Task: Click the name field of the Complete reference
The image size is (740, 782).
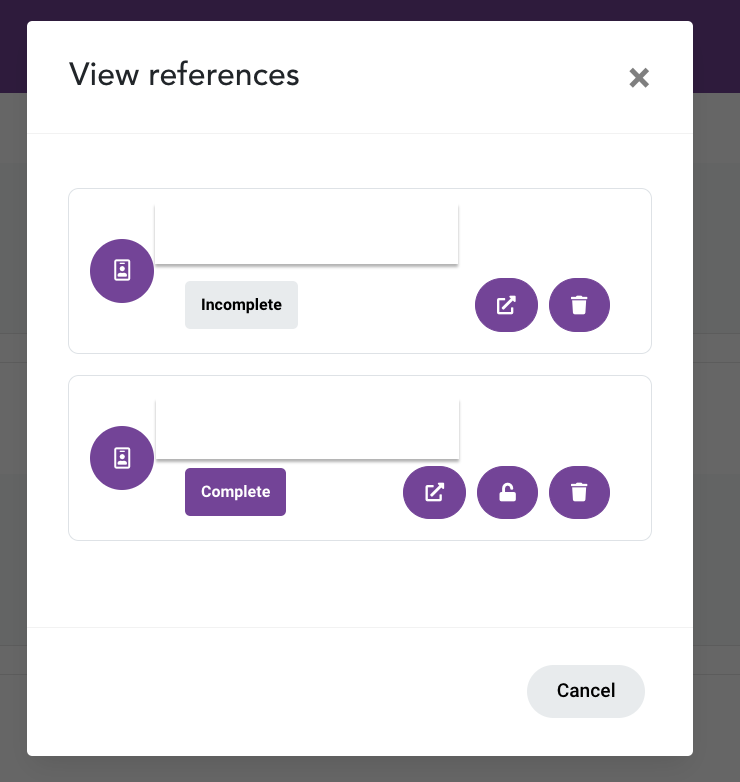Action: (307, 429)
